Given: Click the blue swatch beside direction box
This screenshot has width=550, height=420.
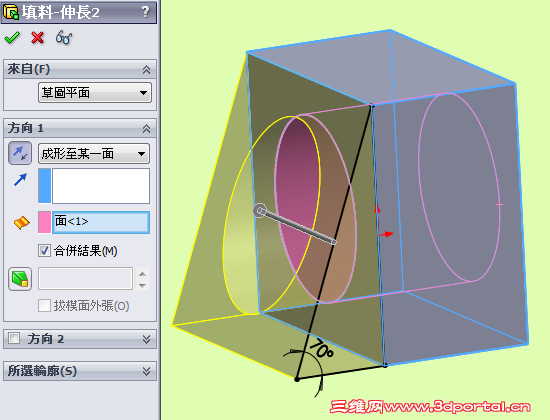Looking at the screenshot, I should pos(45,186).
